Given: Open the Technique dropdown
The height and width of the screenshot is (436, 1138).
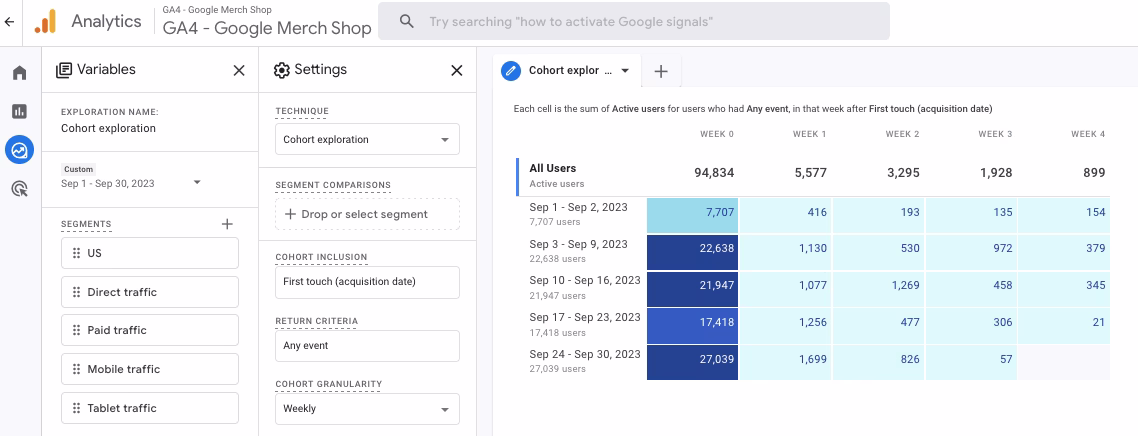Looking at the screenshot, I should (x=367, y=139).
